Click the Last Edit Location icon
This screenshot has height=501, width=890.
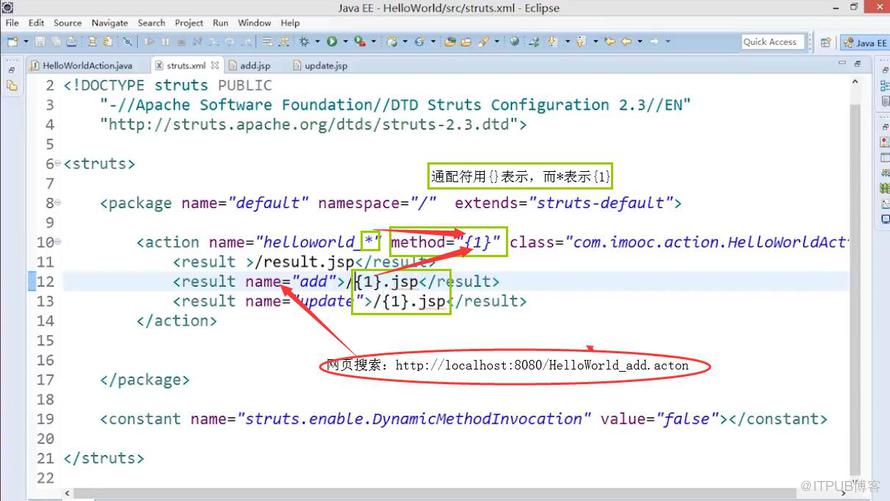(x=610, y=41)
